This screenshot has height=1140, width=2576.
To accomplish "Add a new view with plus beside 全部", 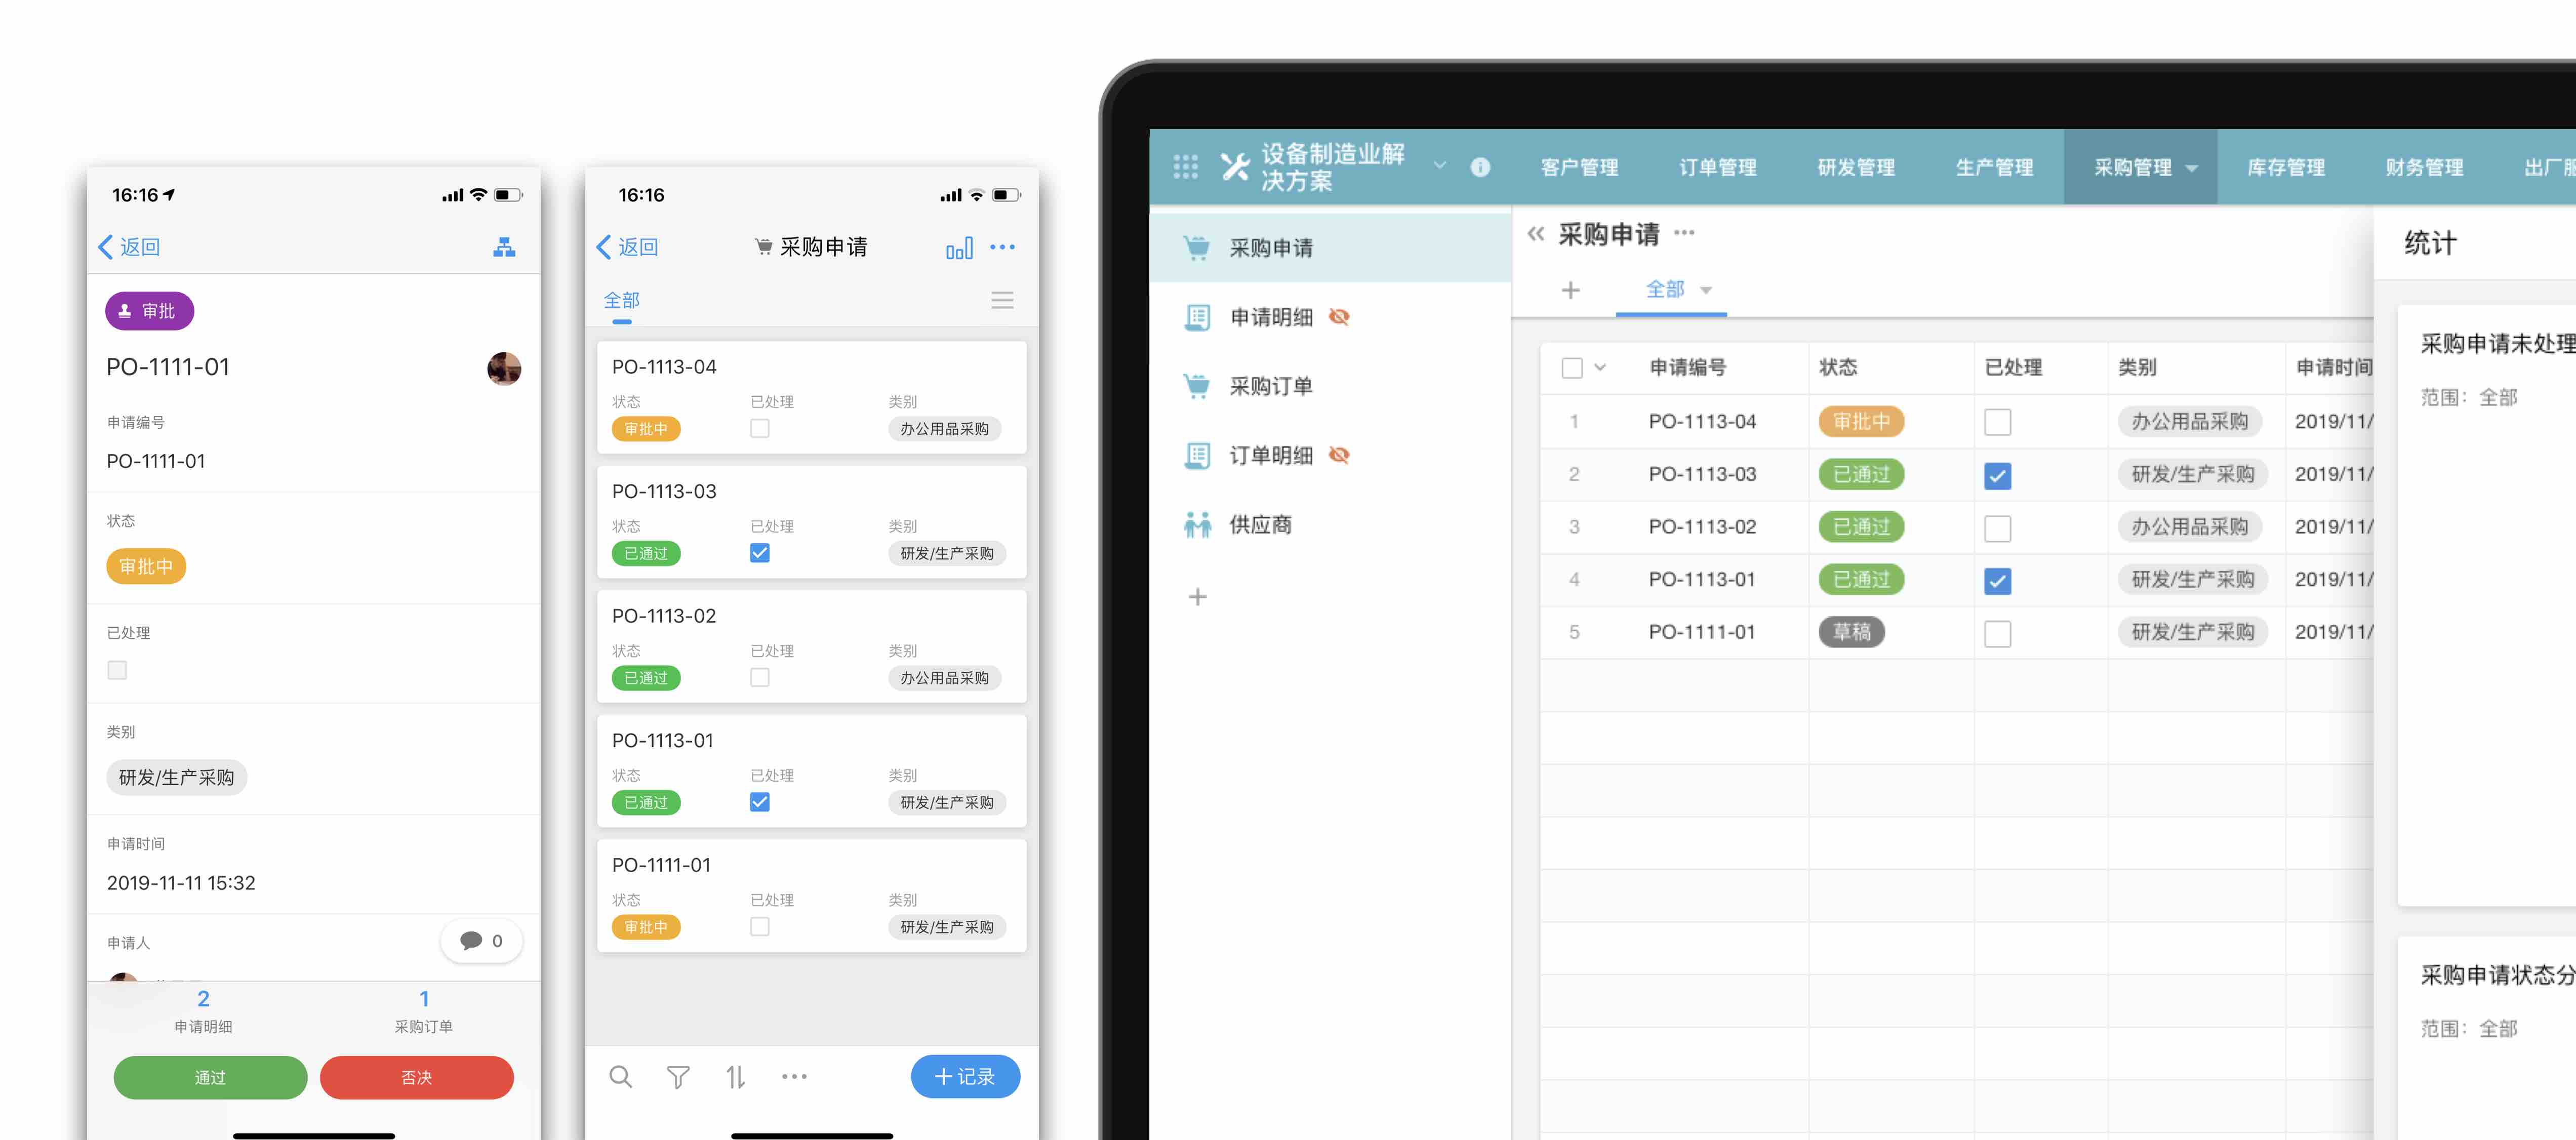I will [1570, 290].
